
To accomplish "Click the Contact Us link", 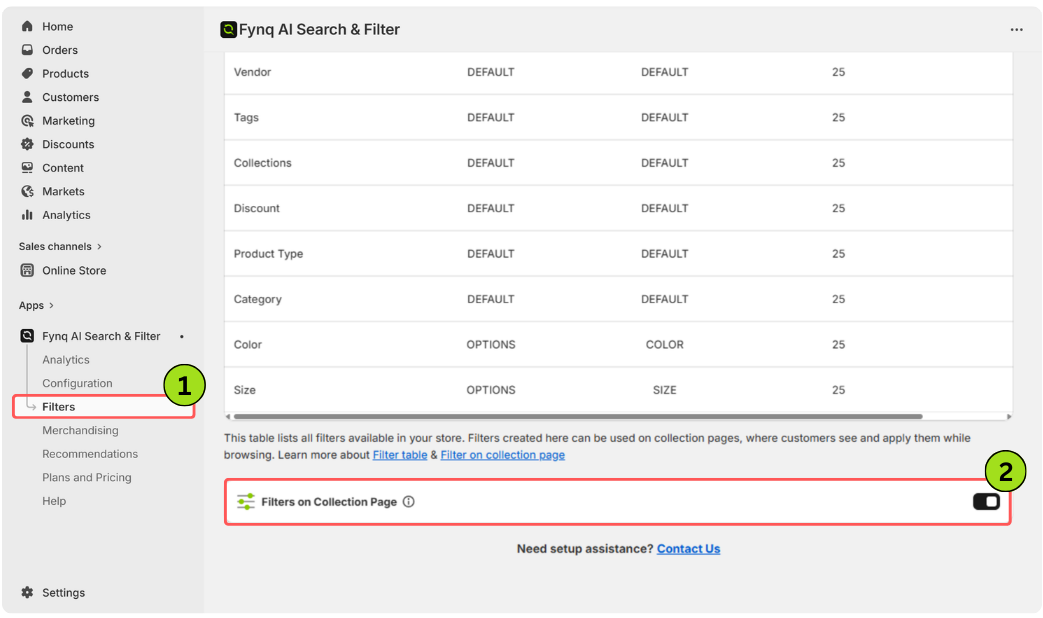I will (x=688, y=549).
